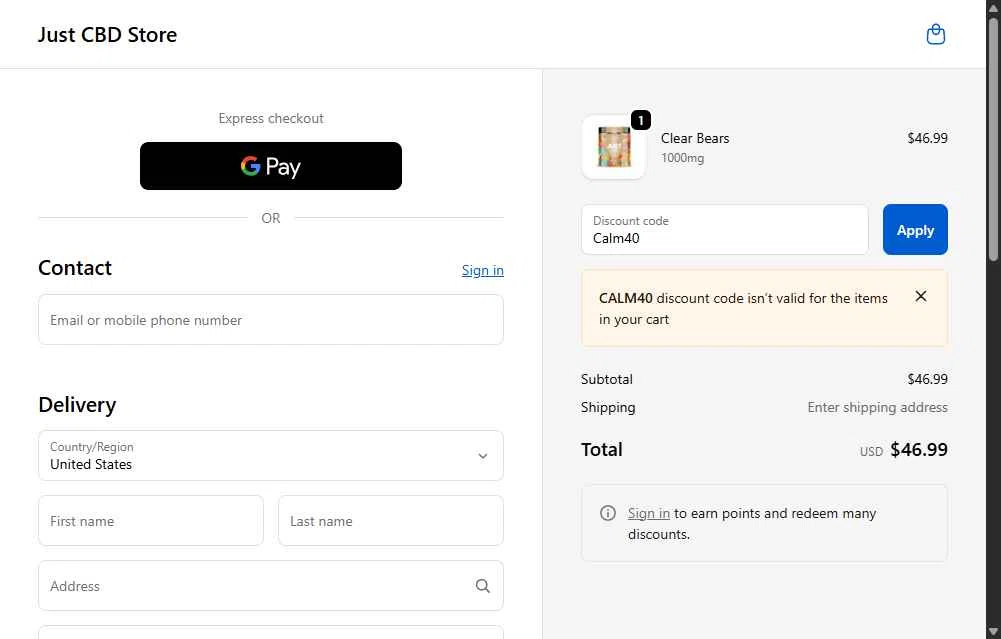The image size is (1001, 639).
Task: Click the First name field
Action: [151, 521]
